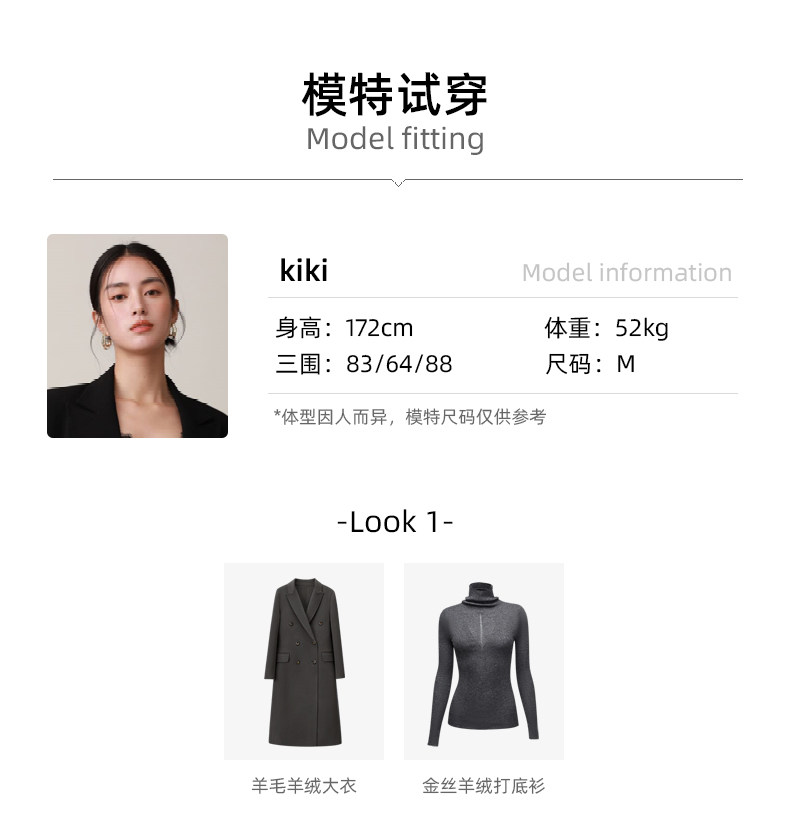
Task: Click the Model fitting subtitle
Action: (x=395, y=139)
